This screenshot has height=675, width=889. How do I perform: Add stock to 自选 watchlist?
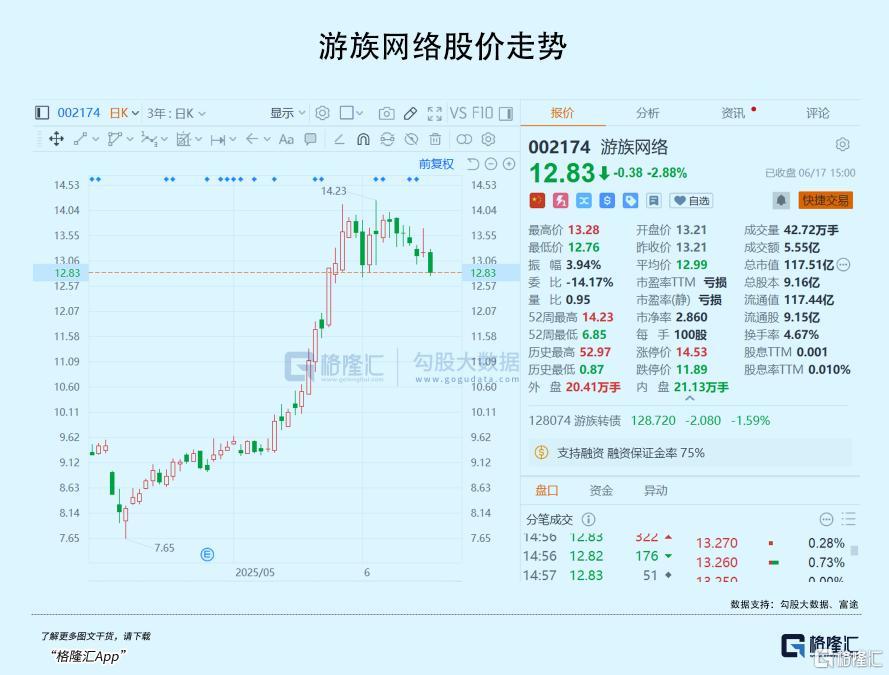[691, 201]
